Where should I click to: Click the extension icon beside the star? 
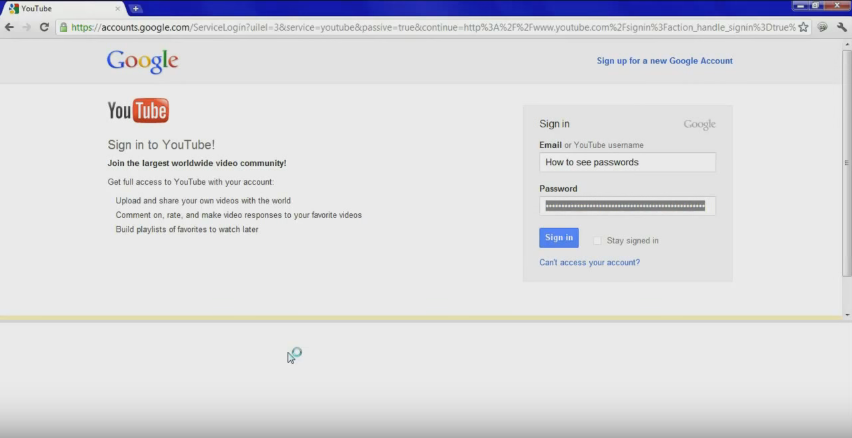pos(823,27)
